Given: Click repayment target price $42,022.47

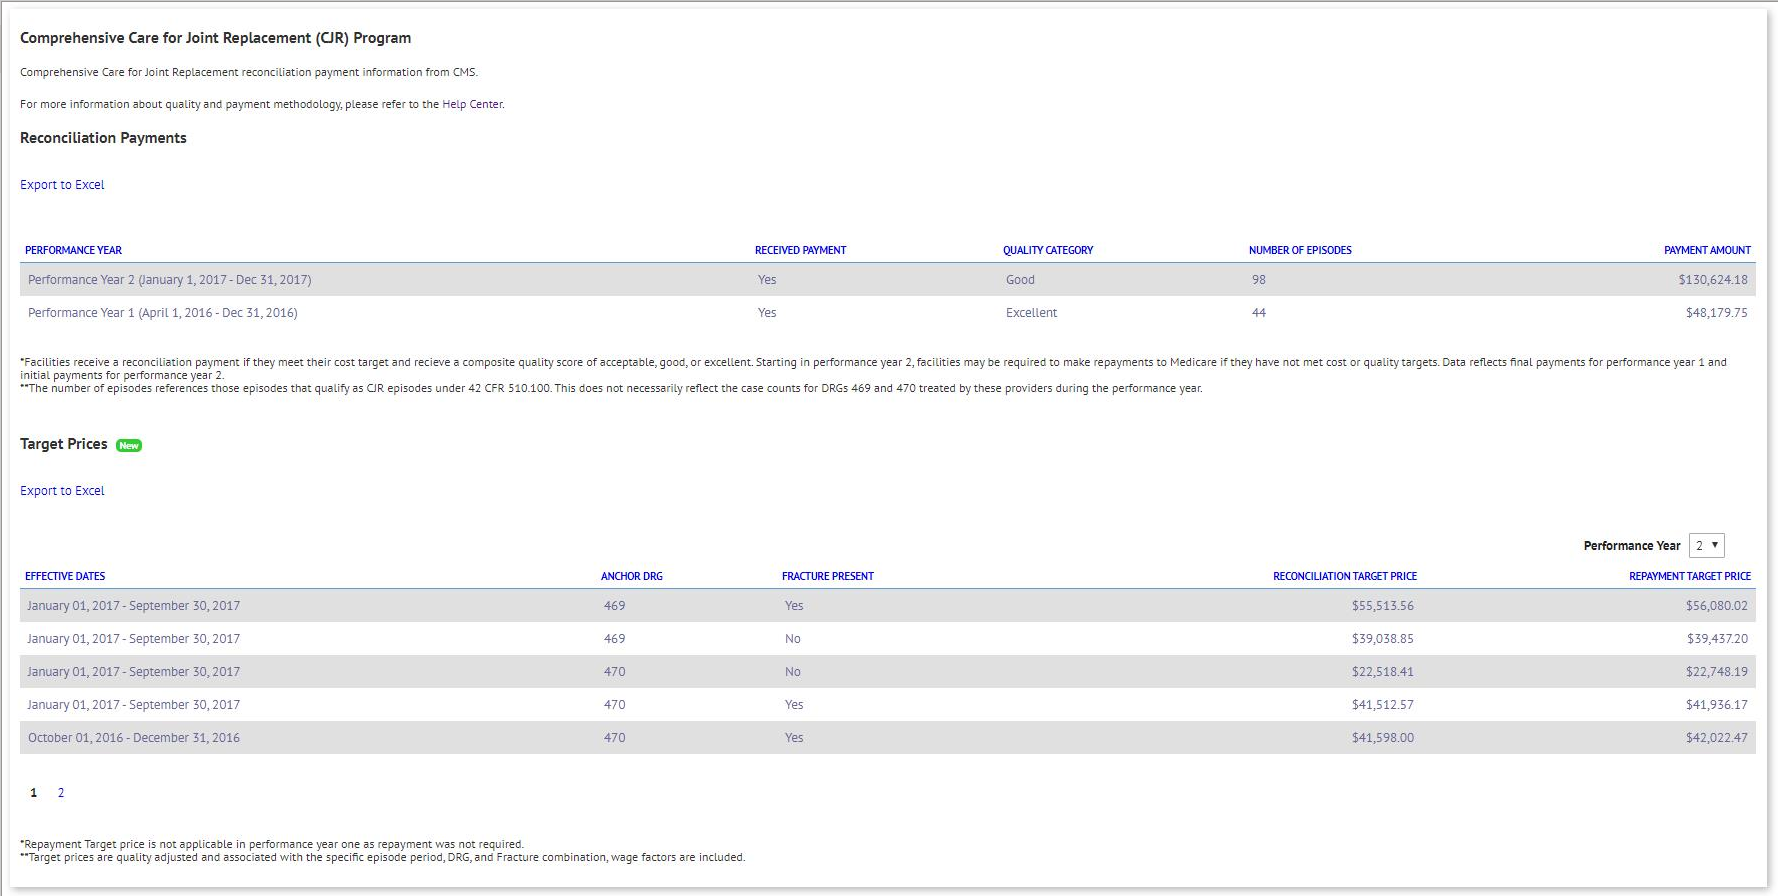Looking at the screenshot, I should coord(1717,738).
